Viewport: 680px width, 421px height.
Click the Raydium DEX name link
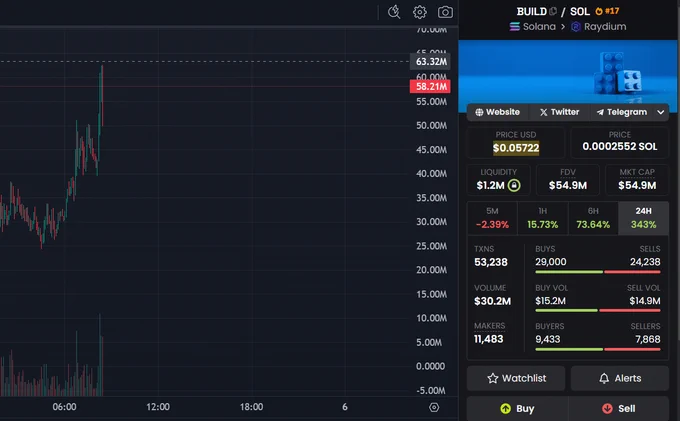tap(605, 27)
